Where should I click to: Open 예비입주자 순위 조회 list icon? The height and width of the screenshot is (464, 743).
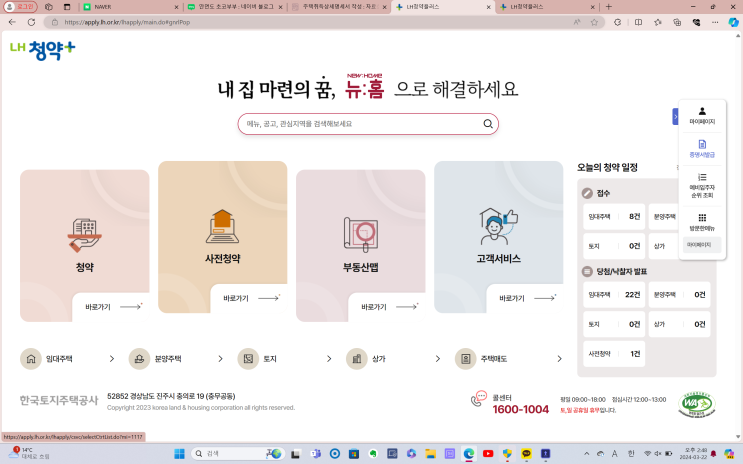702,177
